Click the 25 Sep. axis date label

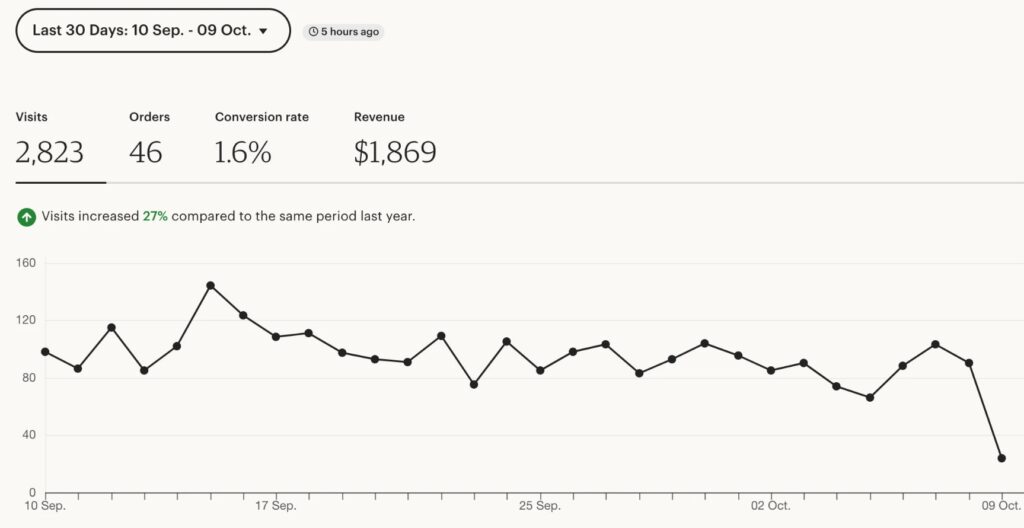tap(540, 506)
